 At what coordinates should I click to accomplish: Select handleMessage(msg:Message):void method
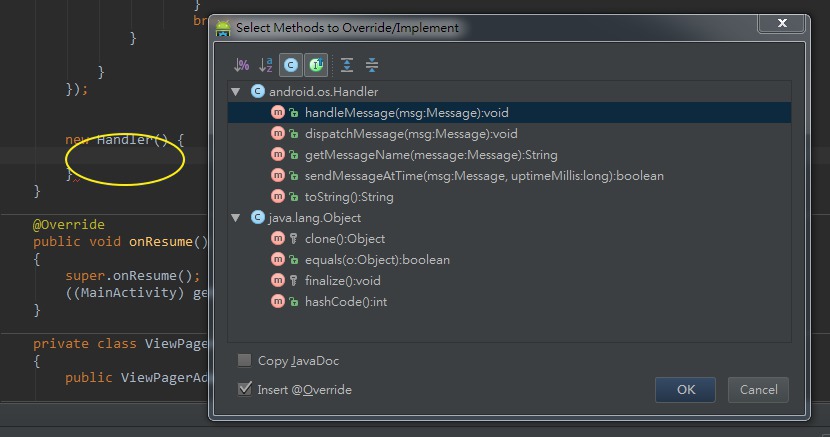(407, 113)
